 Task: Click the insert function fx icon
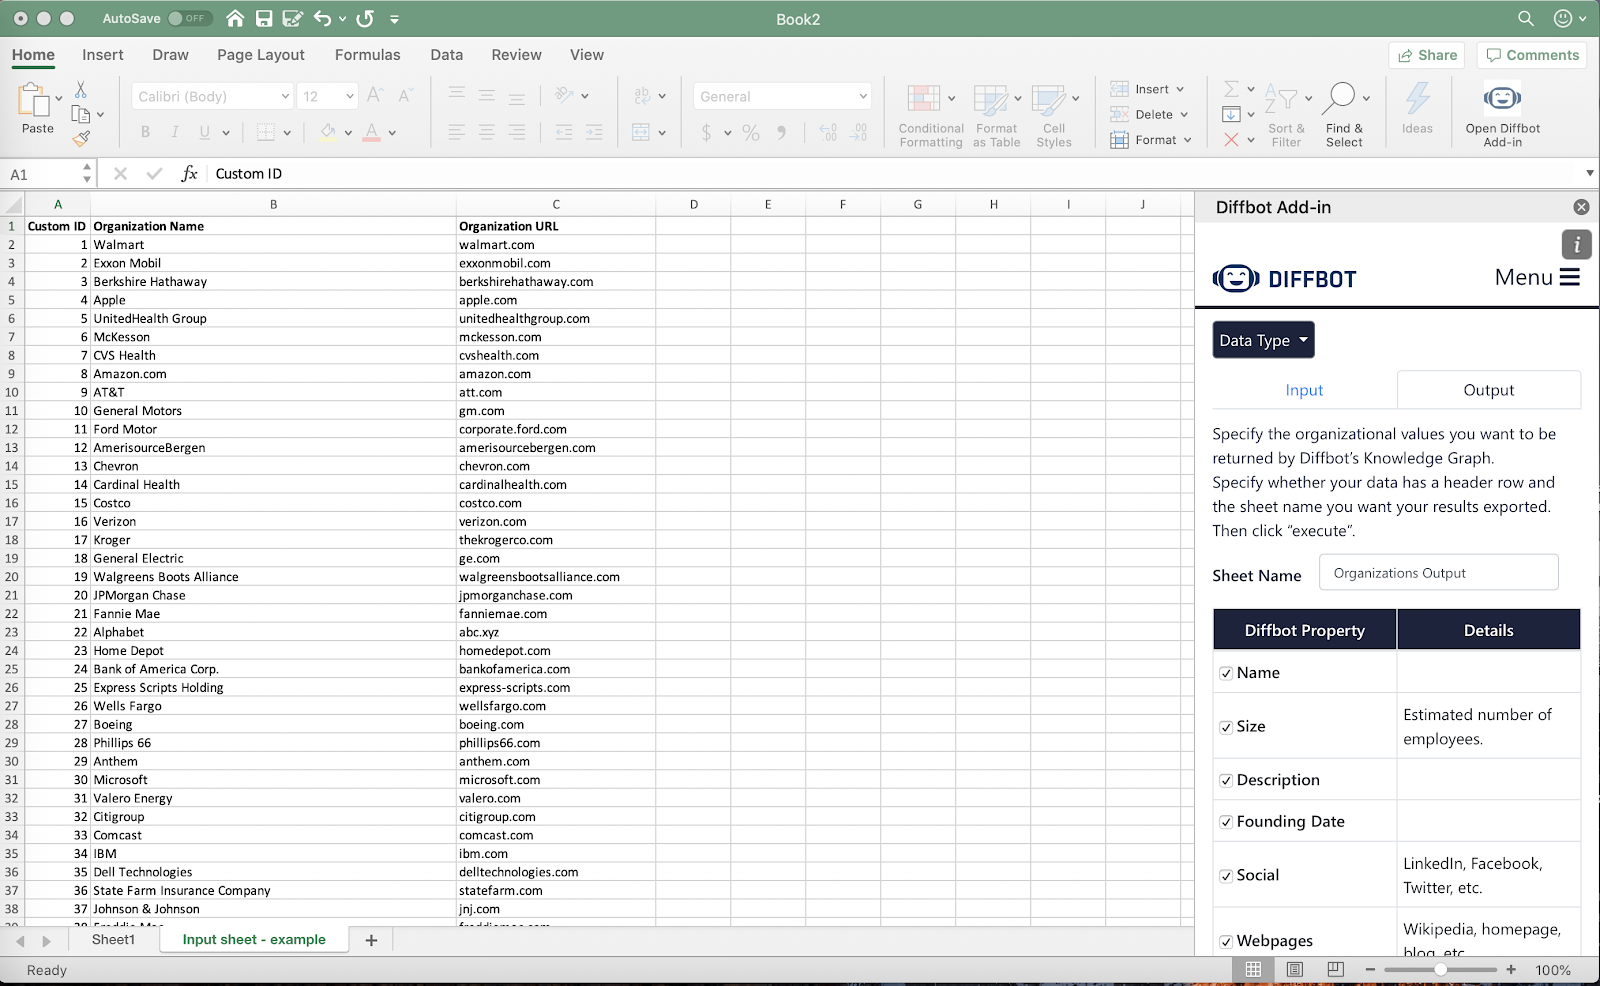(189, 173)
